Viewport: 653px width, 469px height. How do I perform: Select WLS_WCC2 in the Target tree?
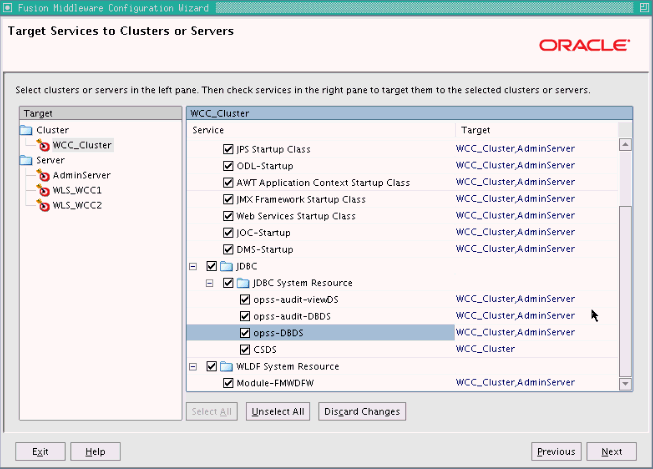77,205
